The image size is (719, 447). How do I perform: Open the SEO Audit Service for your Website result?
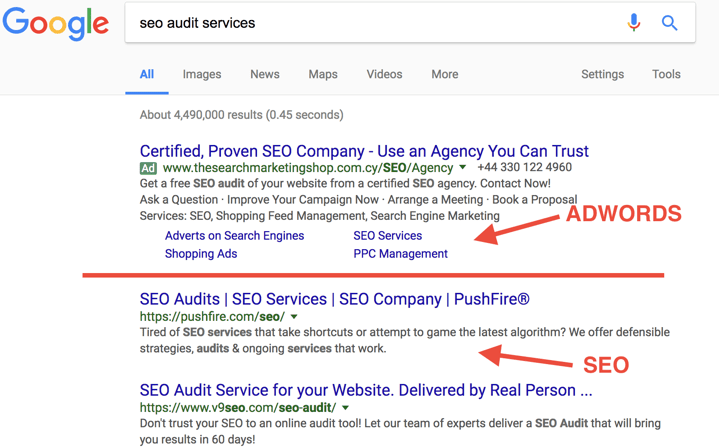pos(366,390)
